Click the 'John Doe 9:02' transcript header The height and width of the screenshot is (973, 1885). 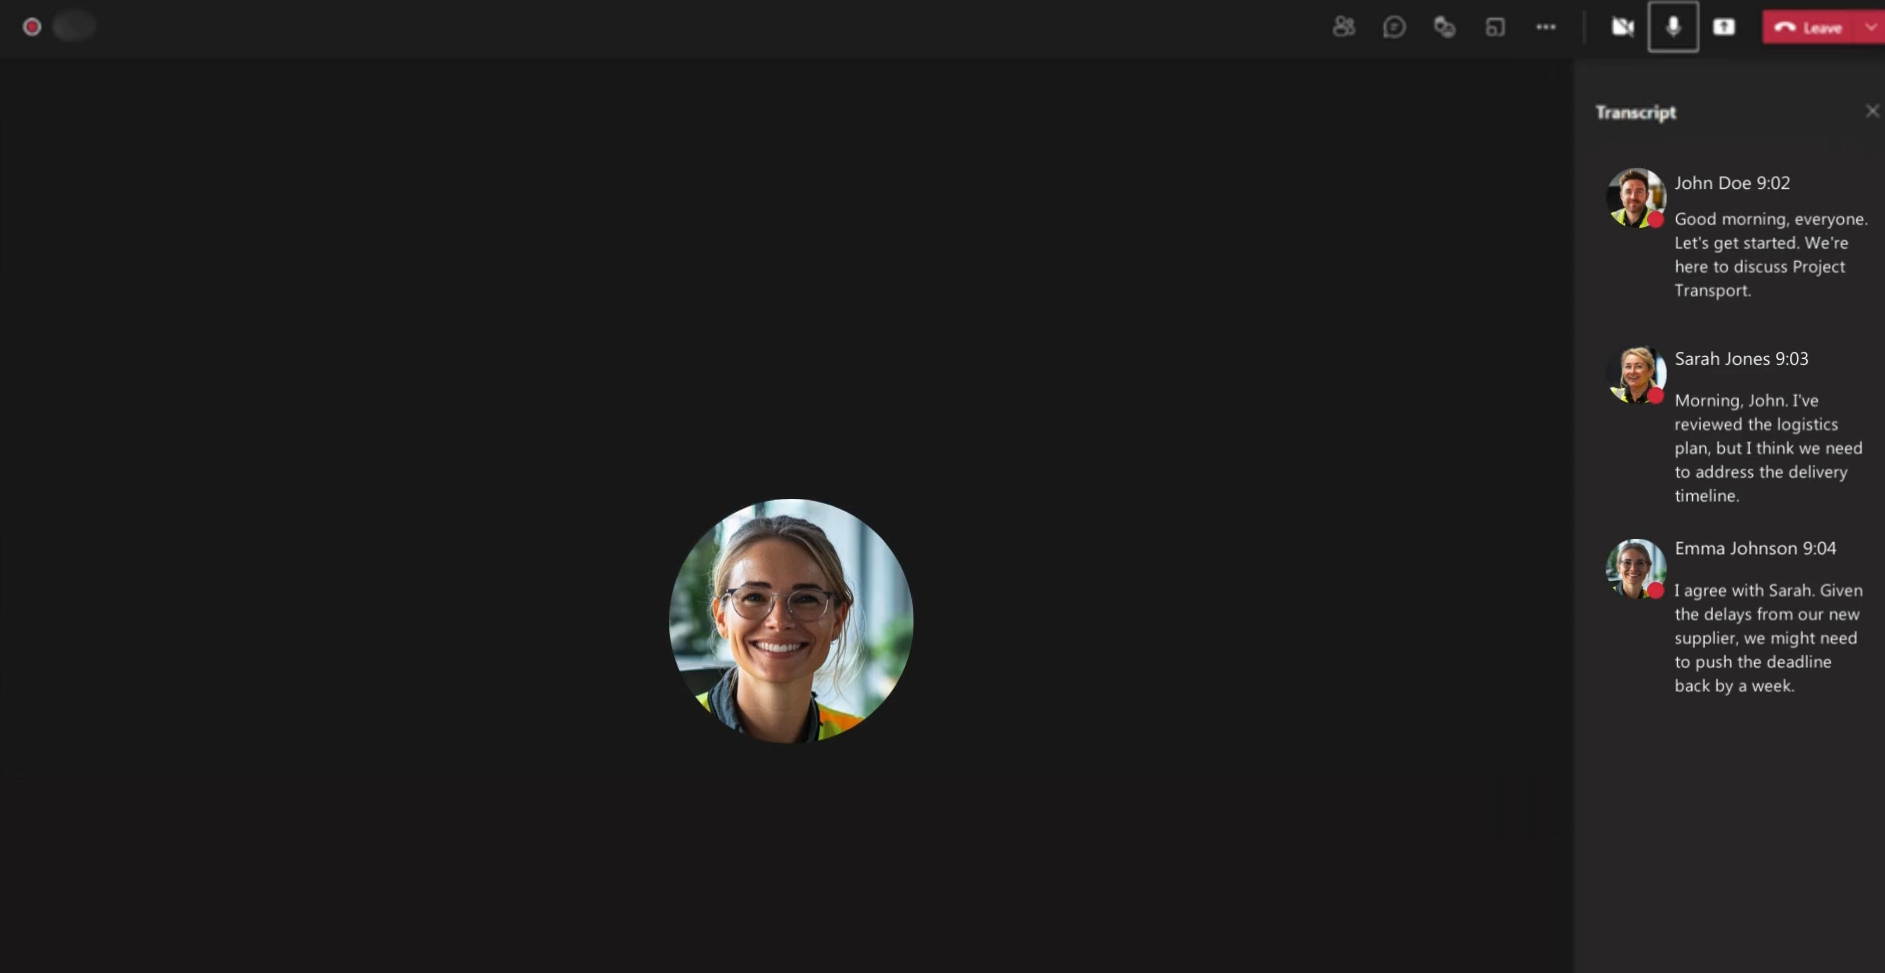pos(1732,183)
